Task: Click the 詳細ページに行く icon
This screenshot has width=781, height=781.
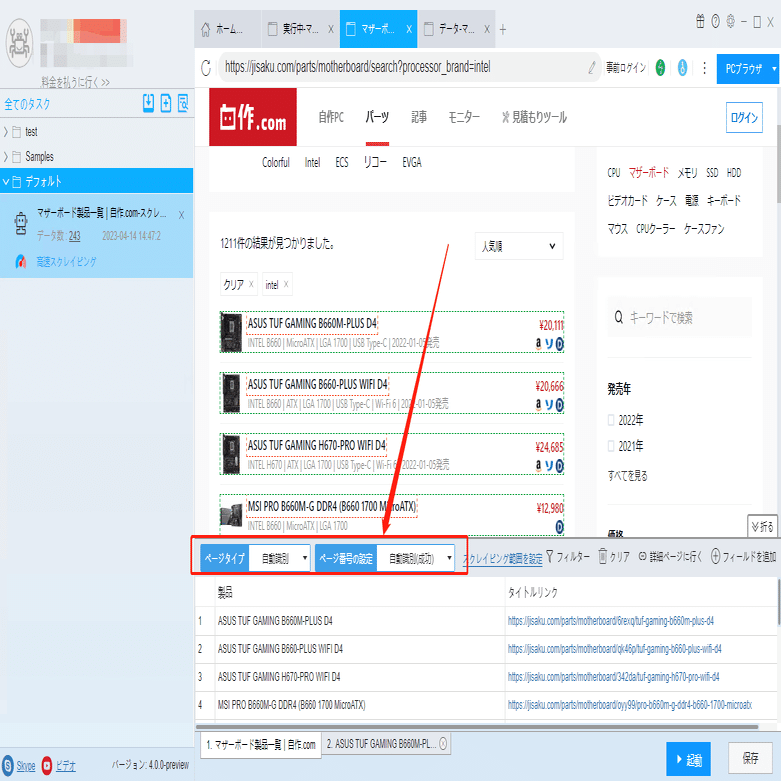Action: [643, 556]
